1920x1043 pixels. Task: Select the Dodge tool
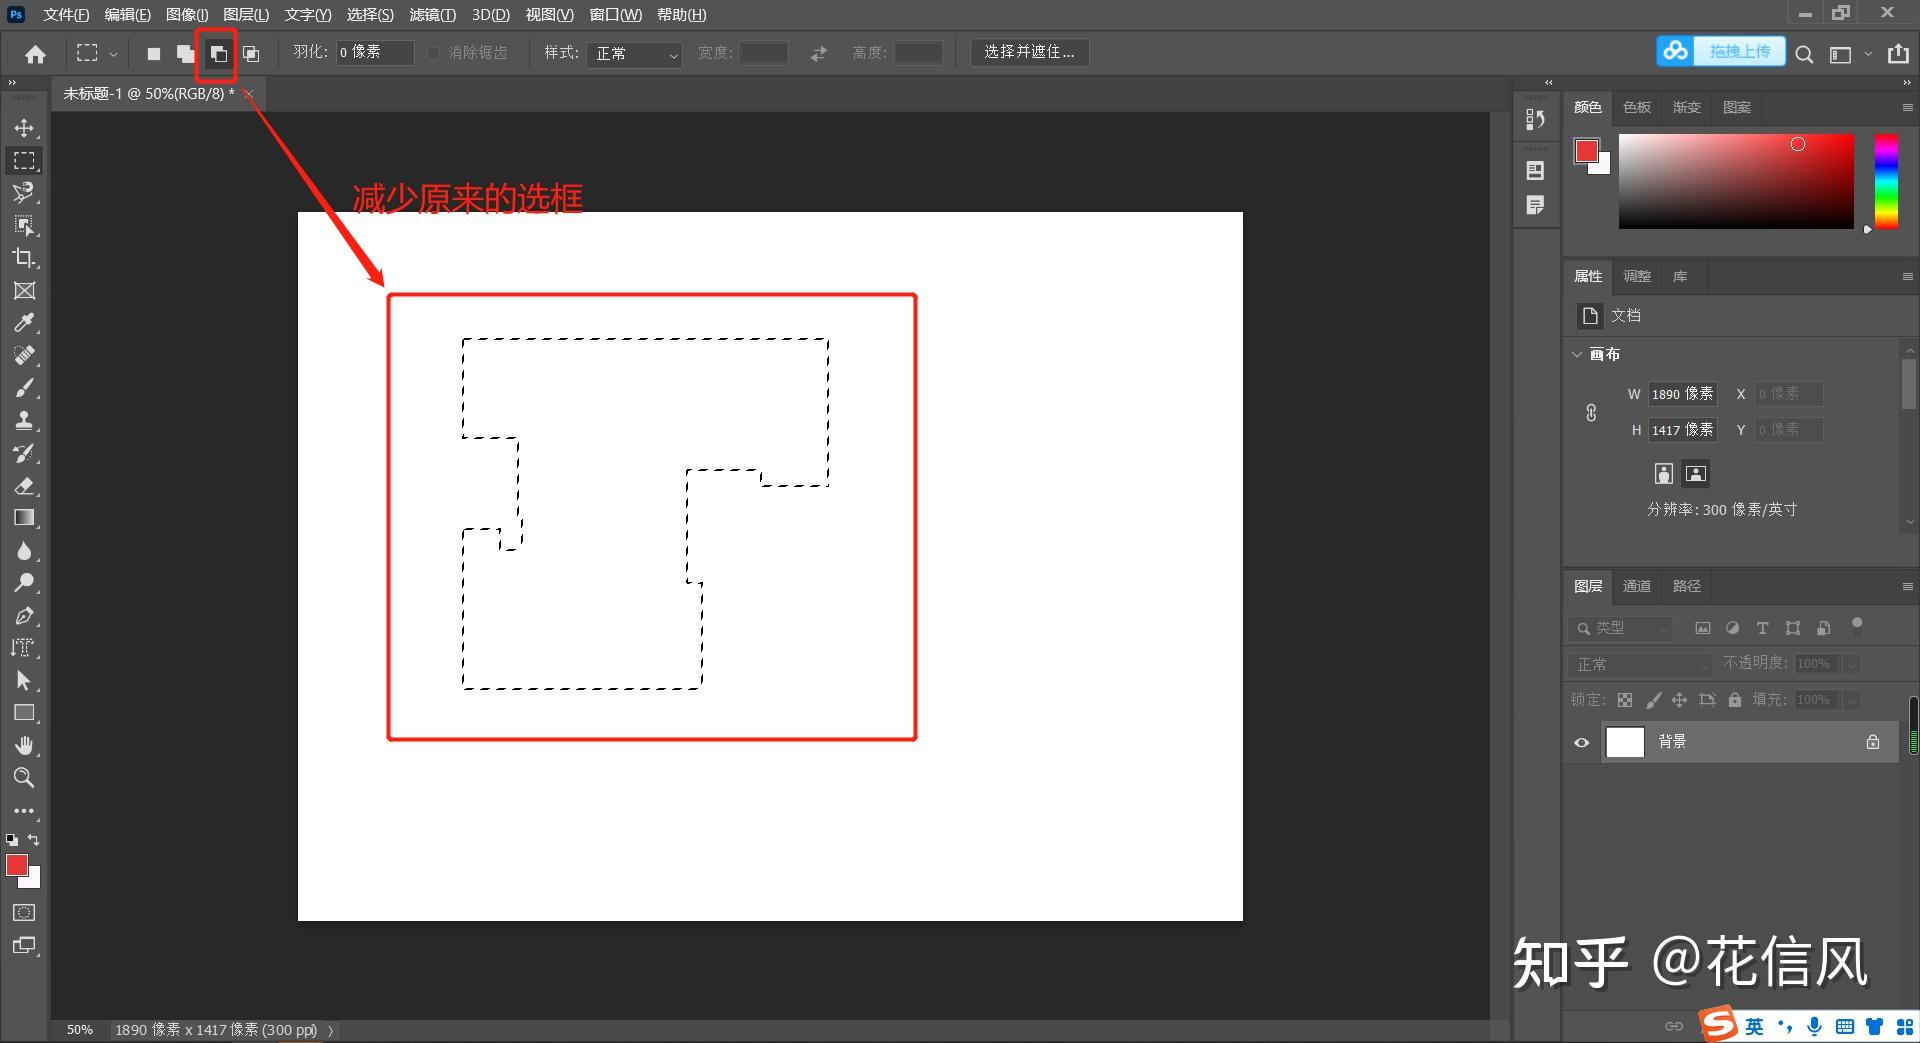point(24,583)
